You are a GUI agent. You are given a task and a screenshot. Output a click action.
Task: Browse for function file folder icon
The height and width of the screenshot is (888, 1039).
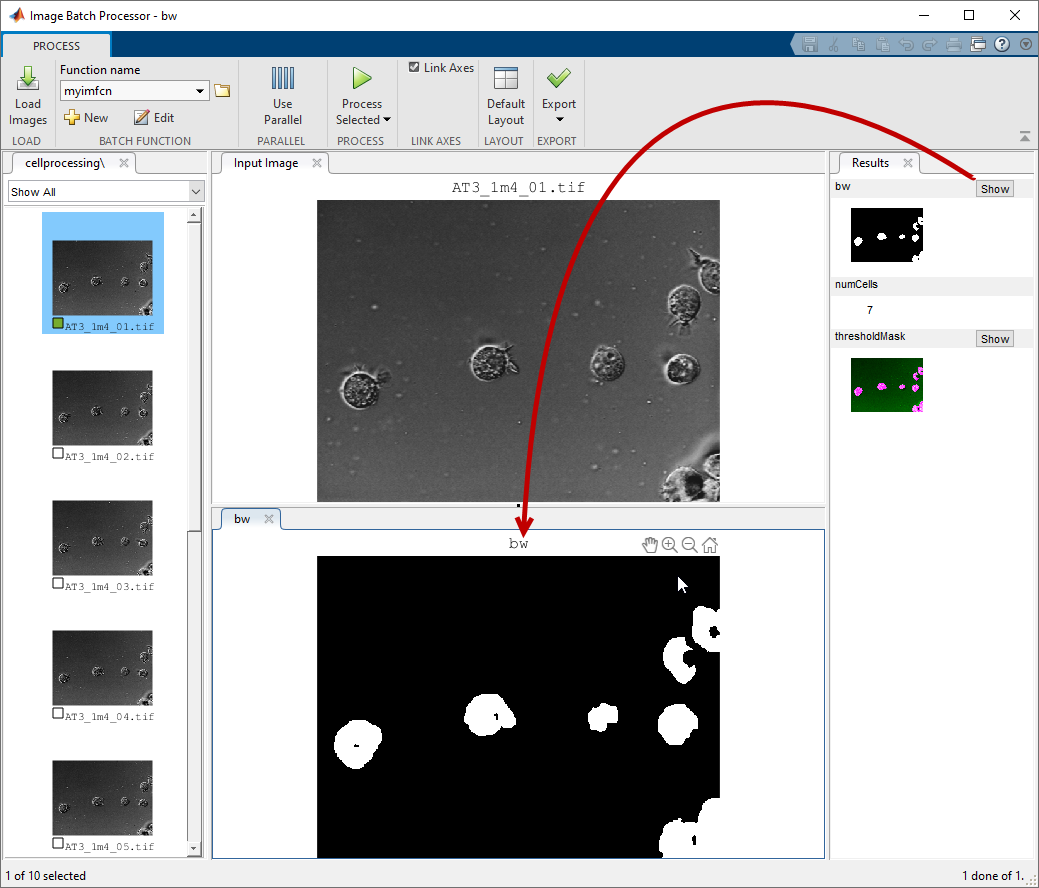coord(223,91)
